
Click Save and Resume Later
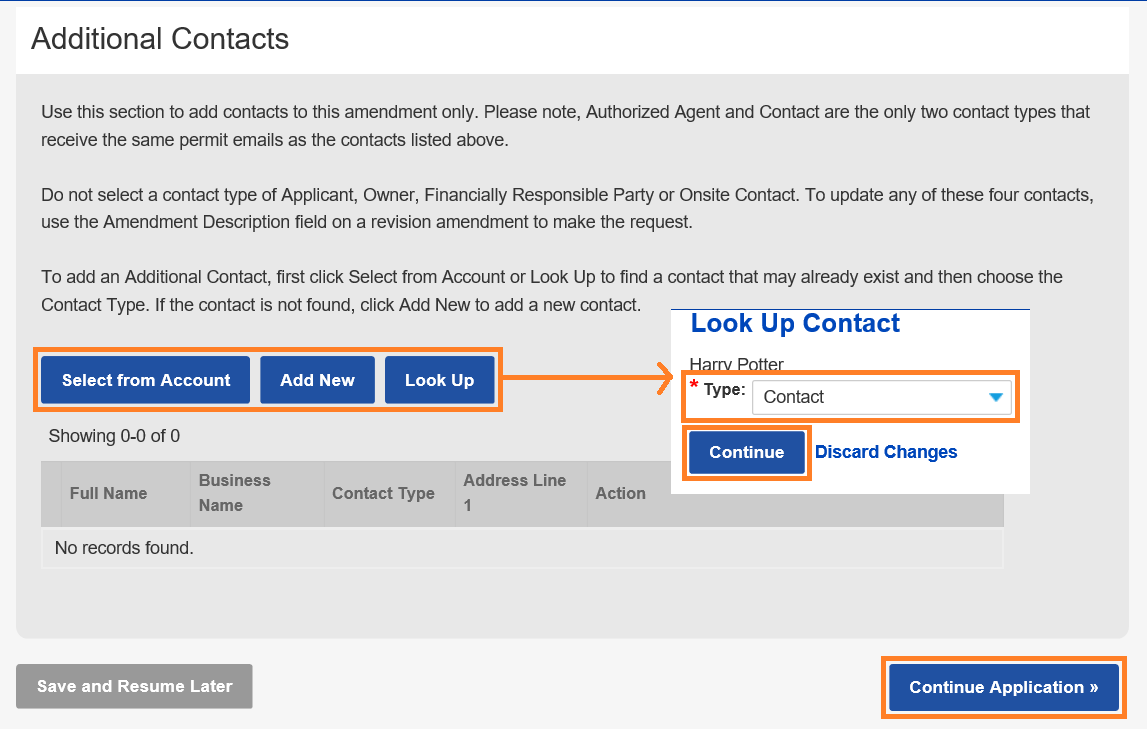point(134,686)
